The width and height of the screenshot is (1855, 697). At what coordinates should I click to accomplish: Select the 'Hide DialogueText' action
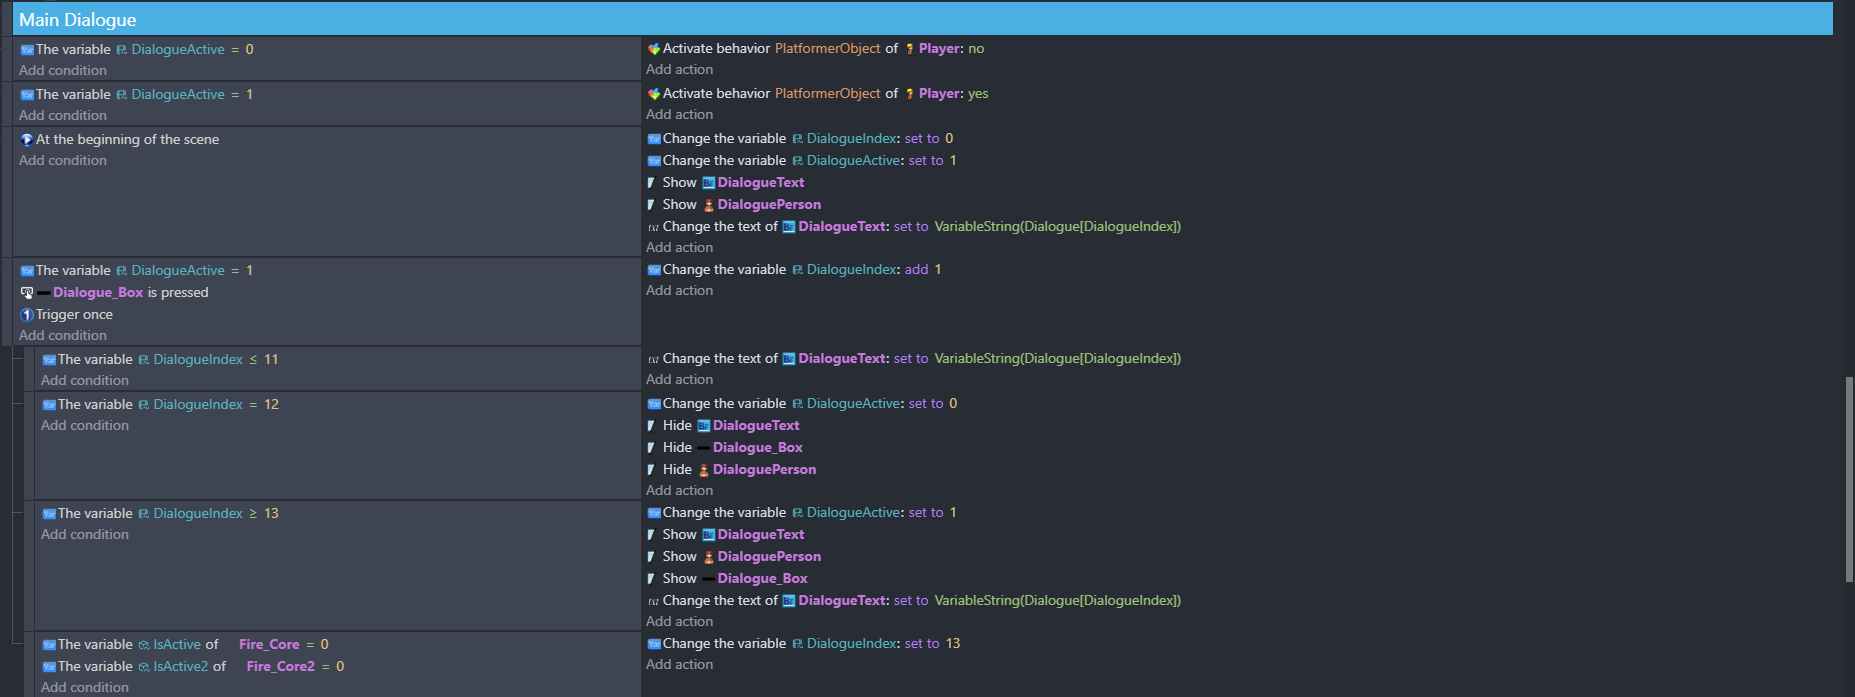(755, 426)
